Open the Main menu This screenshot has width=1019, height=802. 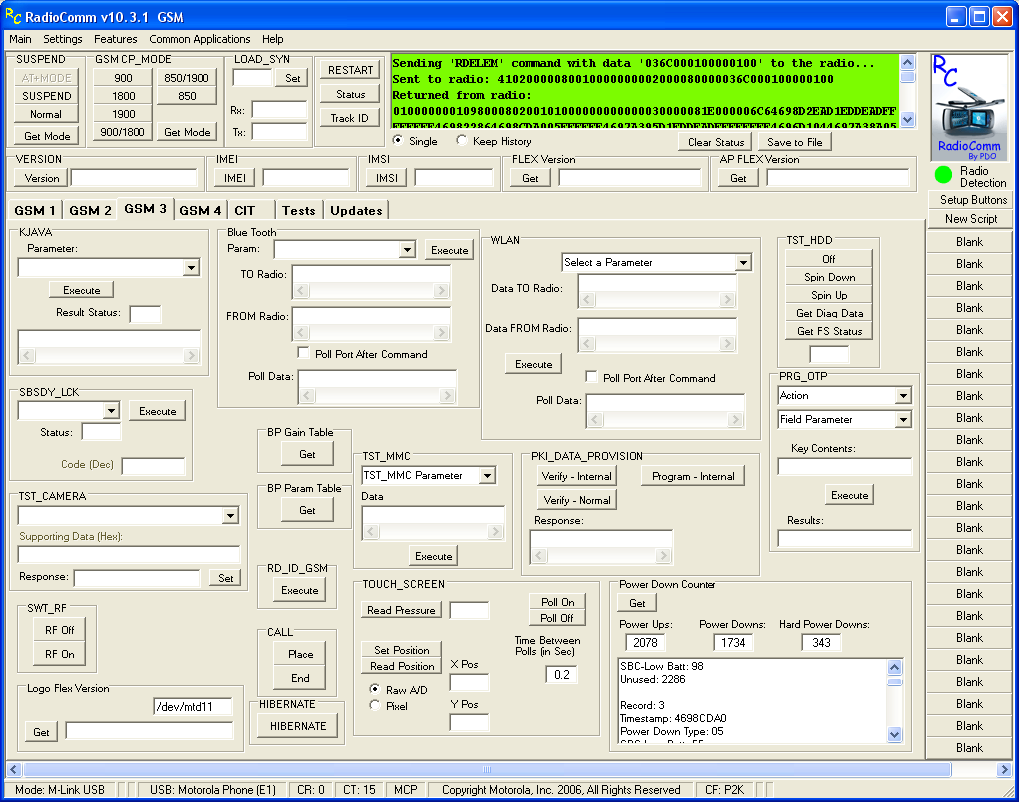(x=20, y=39)
